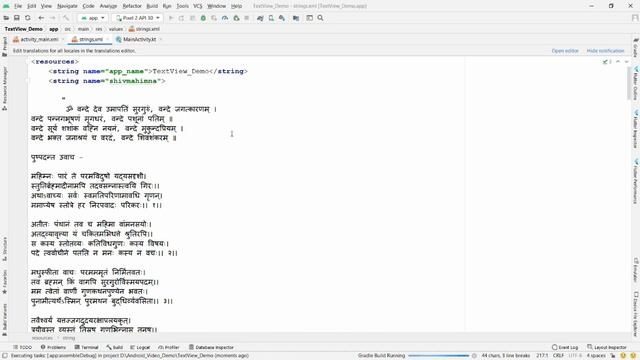Viewport: 640px width, 360px height.
Task: Open the TODO tool window
Action: click(x=22, y=347)
